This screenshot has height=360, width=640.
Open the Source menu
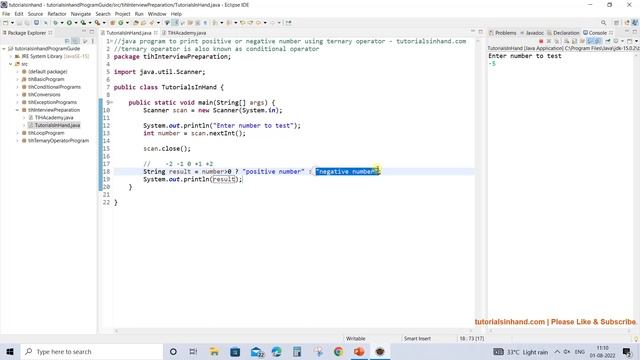pos(35,14)
